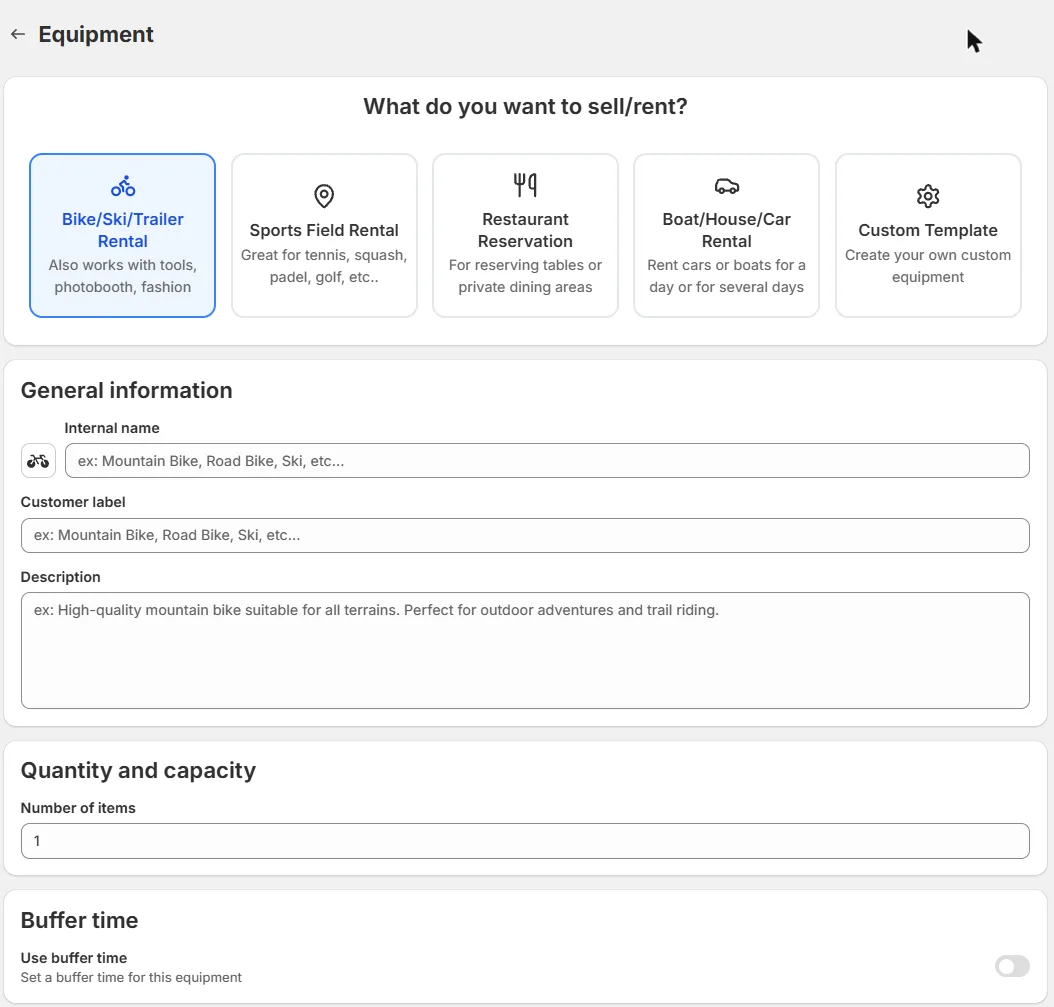
Task: Pick the Restaurant Reservation template card
Action: click(525, 235)
